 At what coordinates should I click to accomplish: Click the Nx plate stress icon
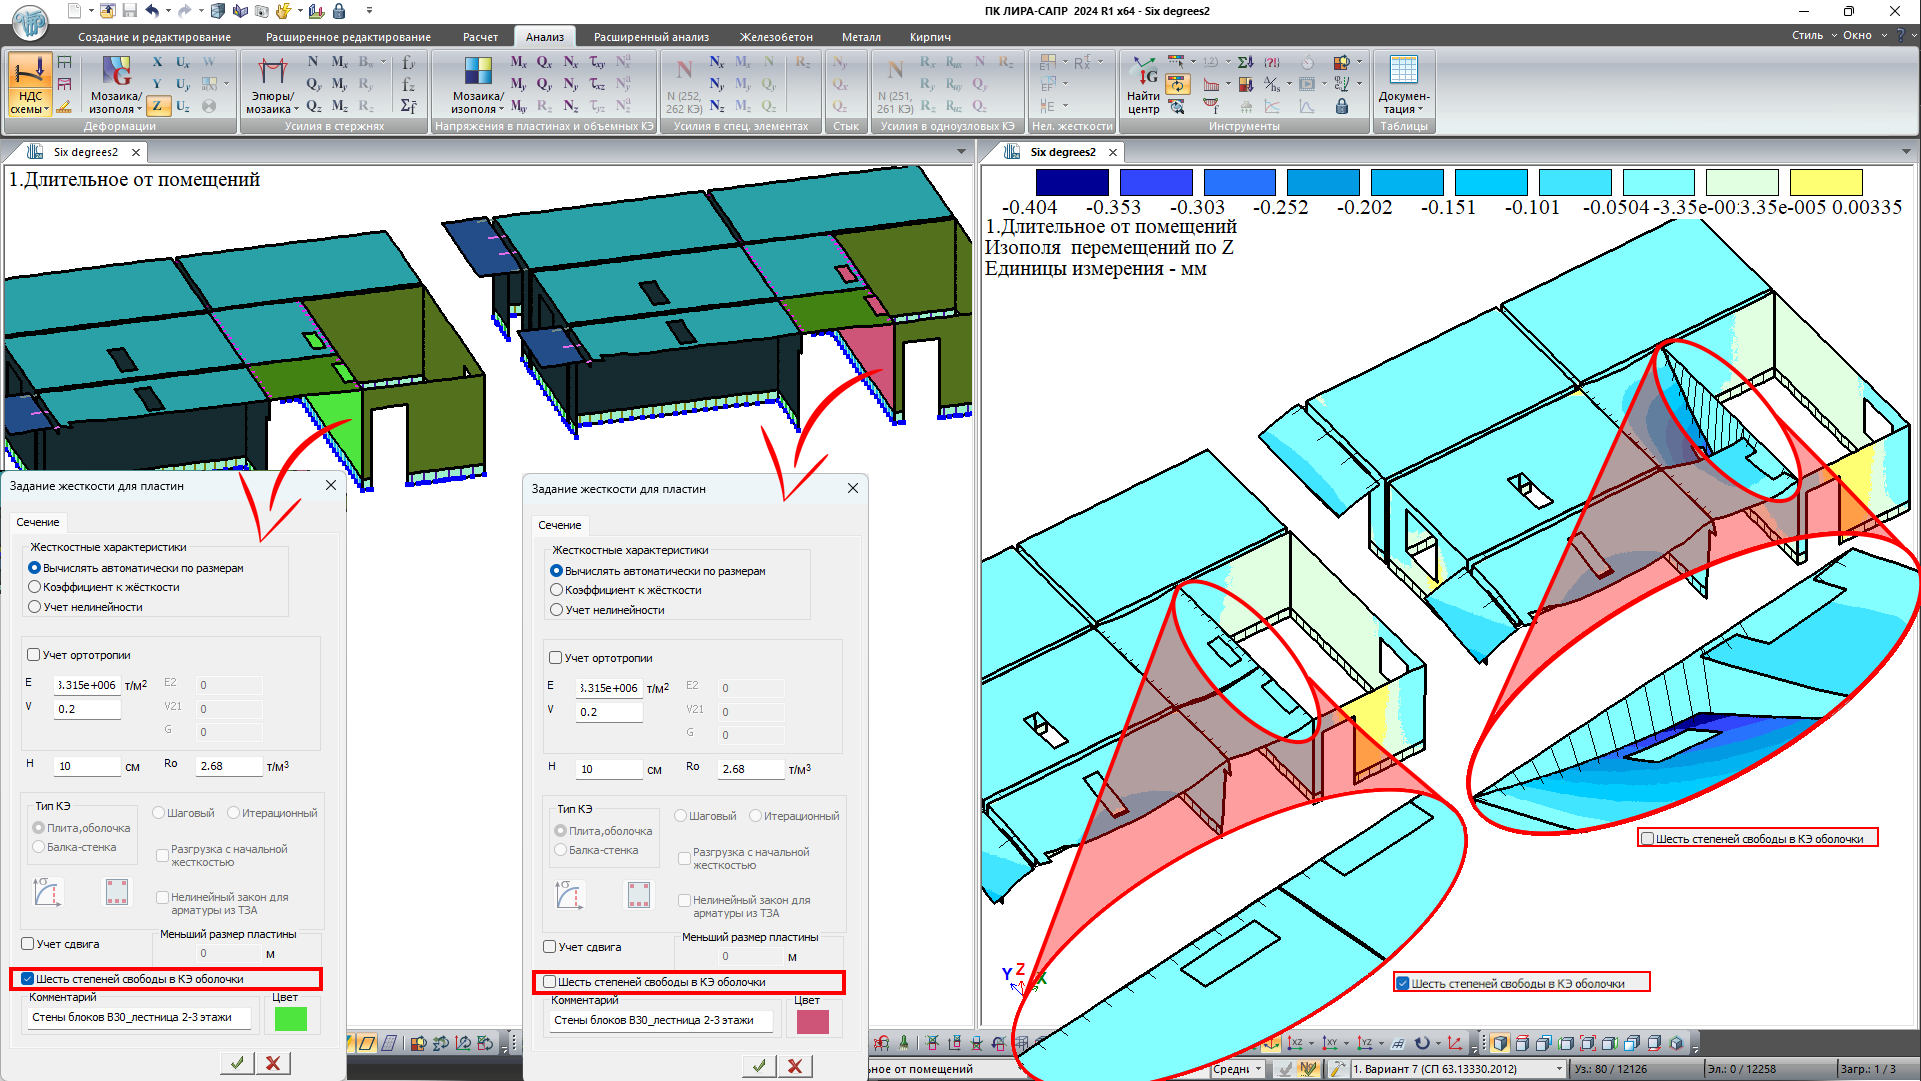pyautogui.click(x=570, y=62)
